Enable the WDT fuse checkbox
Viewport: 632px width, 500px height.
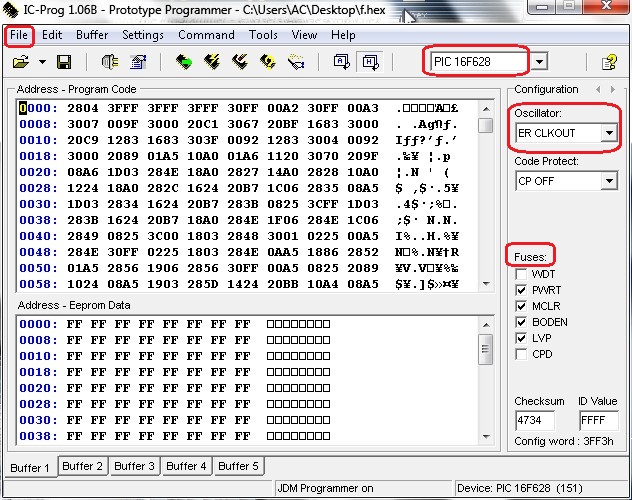click(522, 273)
